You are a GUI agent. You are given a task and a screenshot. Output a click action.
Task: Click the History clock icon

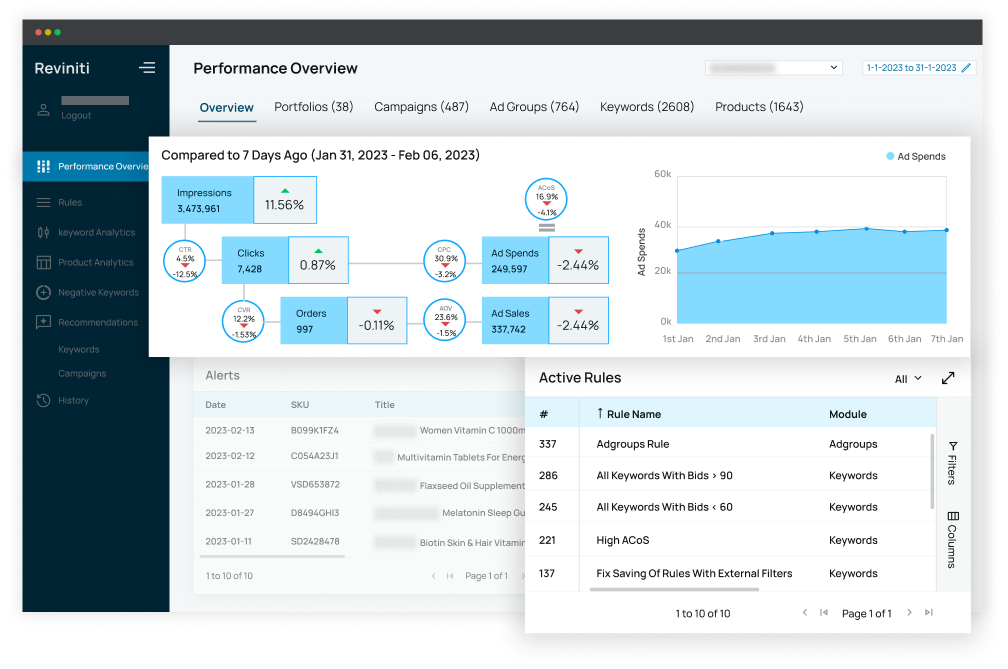tap(43, 400)
